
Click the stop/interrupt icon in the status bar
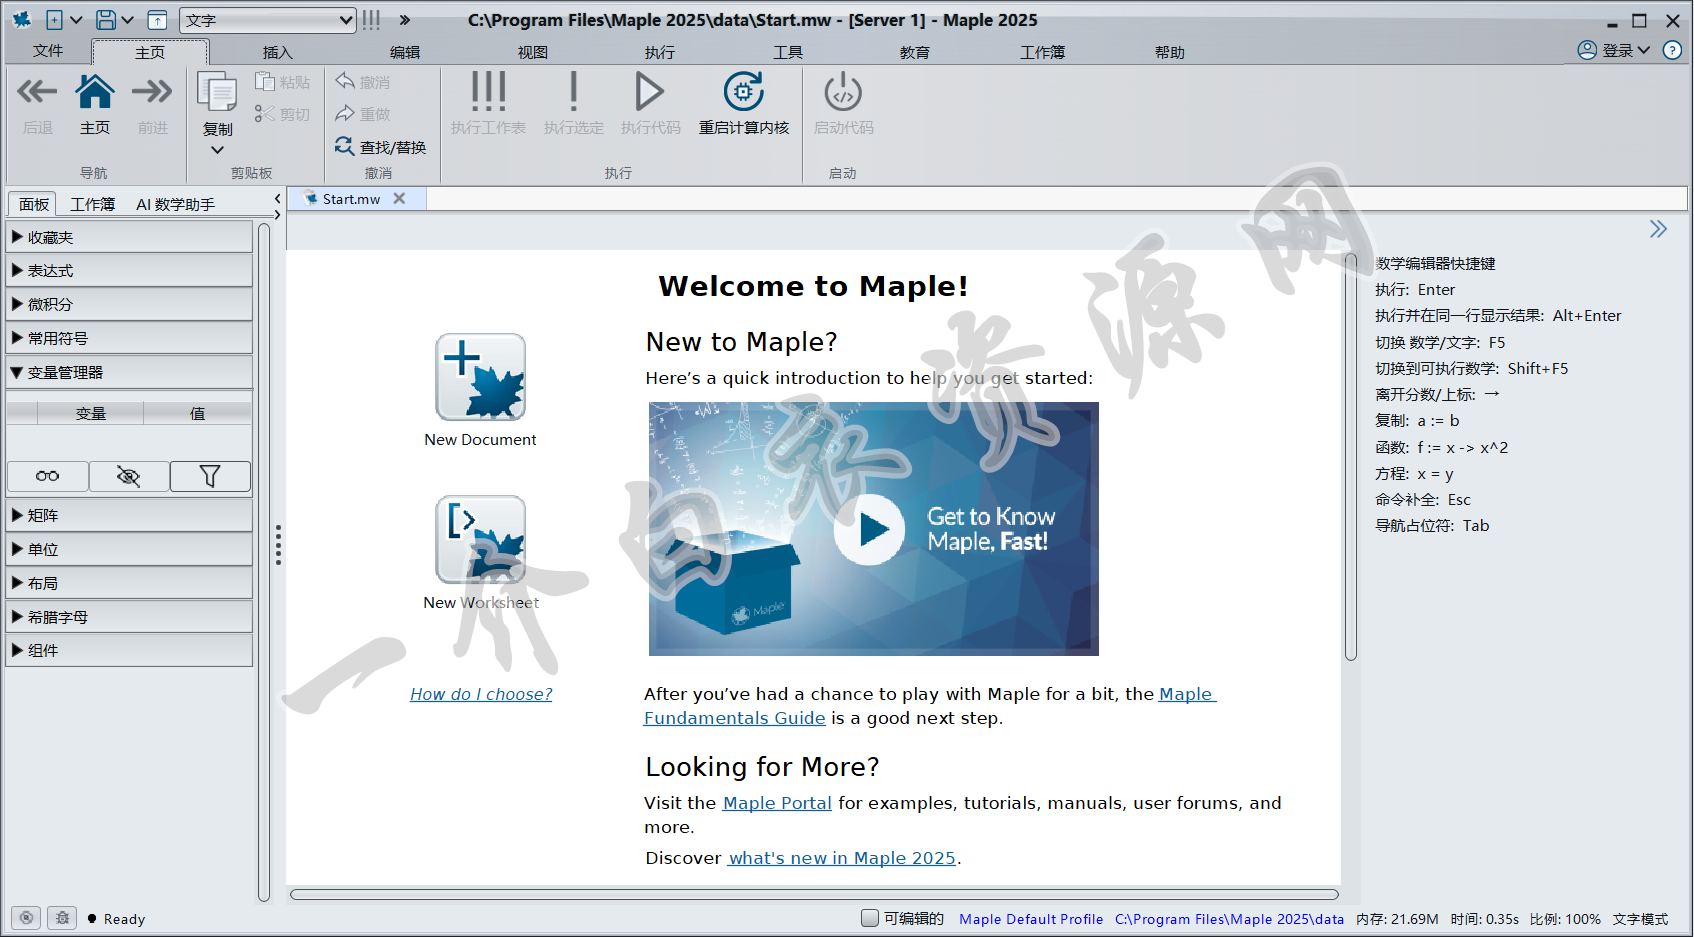[x=27, y=917]
